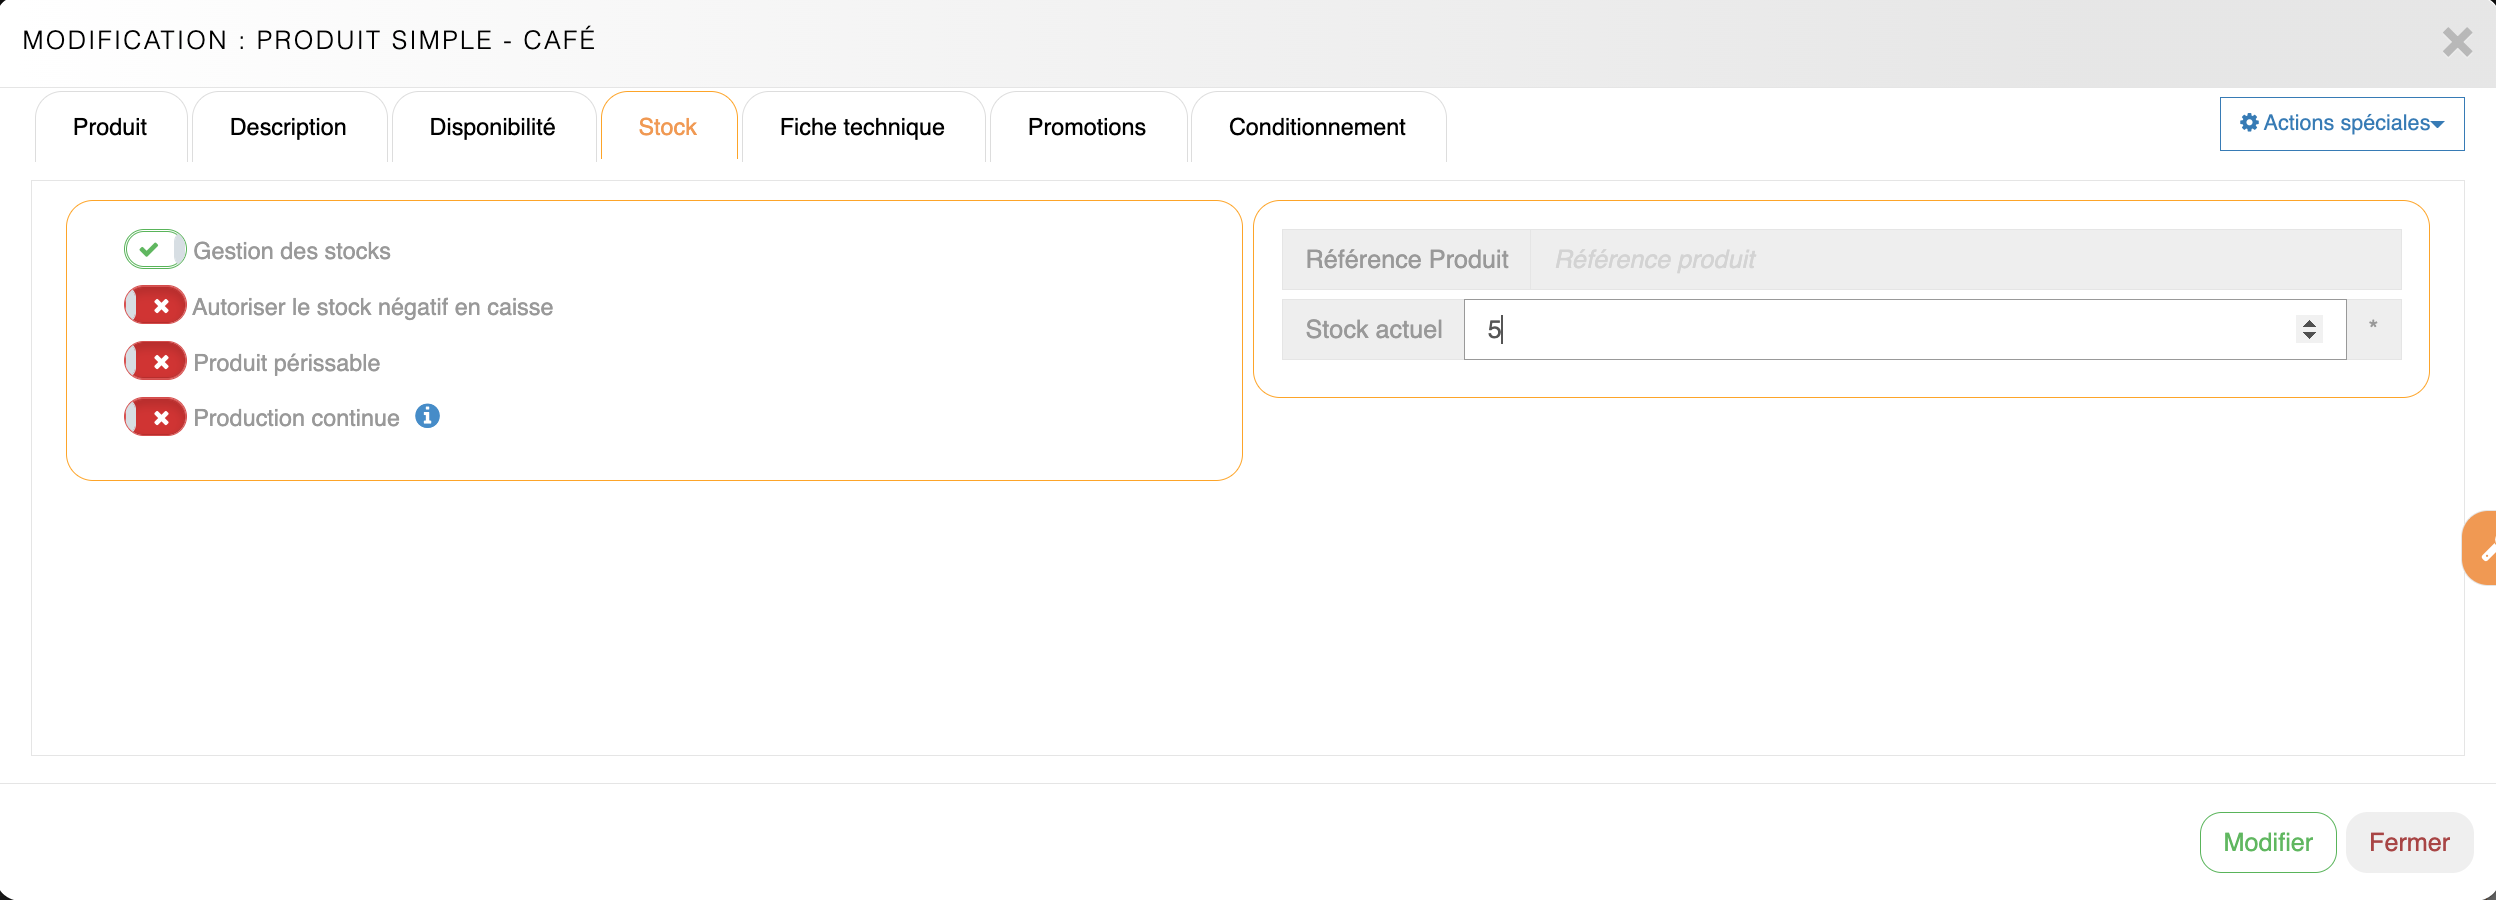This screenshot has width=2496, height=900.
Task: Decrease Stock actuel with the down arrow
Action: coord(2309,336)
